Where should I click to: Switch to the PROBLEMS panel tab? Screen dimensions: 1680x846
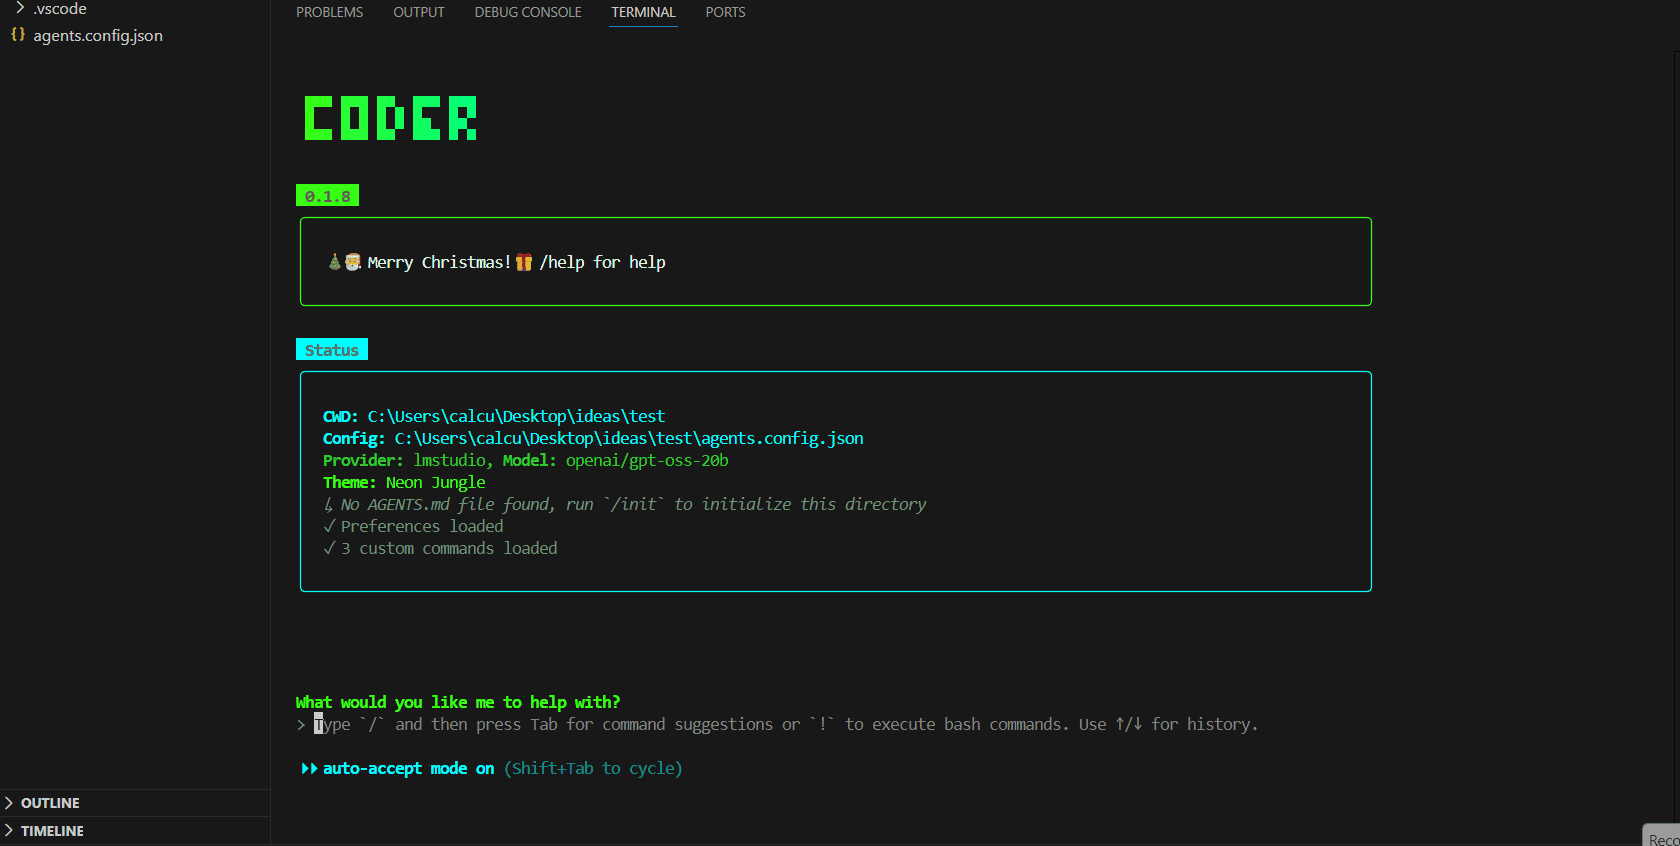click(329, 12)
